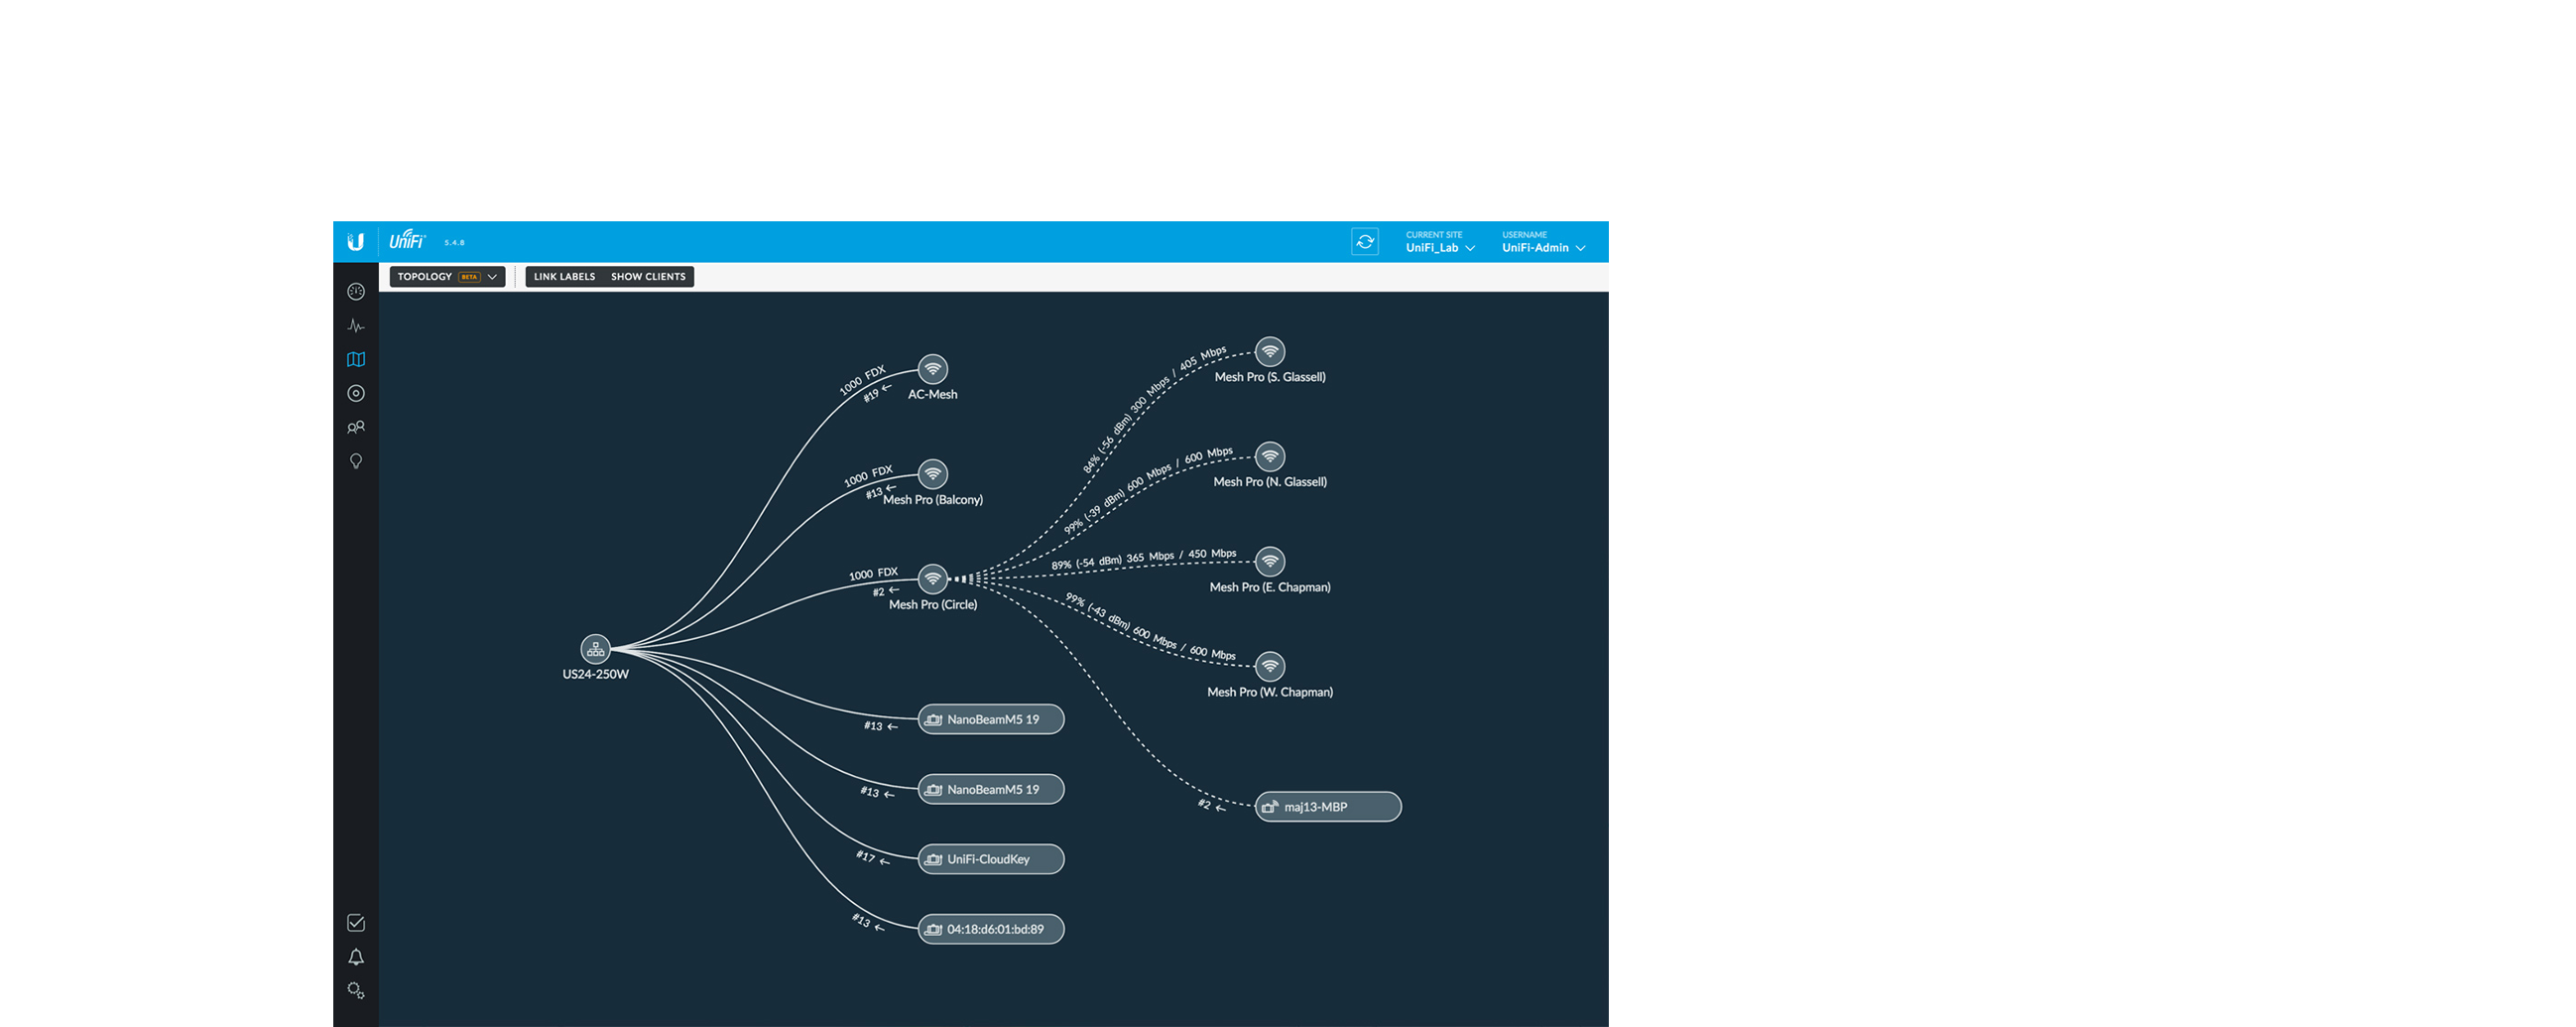Select the maj13-MBP client node

[1327, 807]
